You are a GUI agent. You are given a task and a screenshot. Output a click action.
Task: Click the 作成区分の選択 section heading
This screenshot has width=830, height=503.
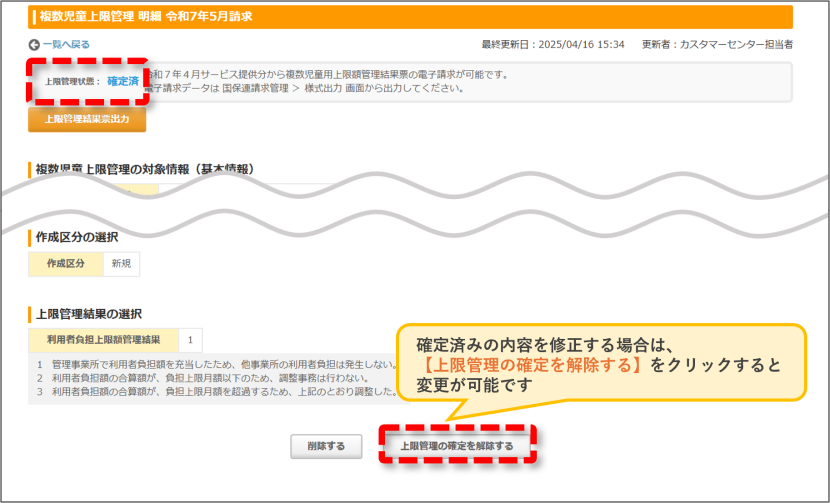tap(77, 237)
